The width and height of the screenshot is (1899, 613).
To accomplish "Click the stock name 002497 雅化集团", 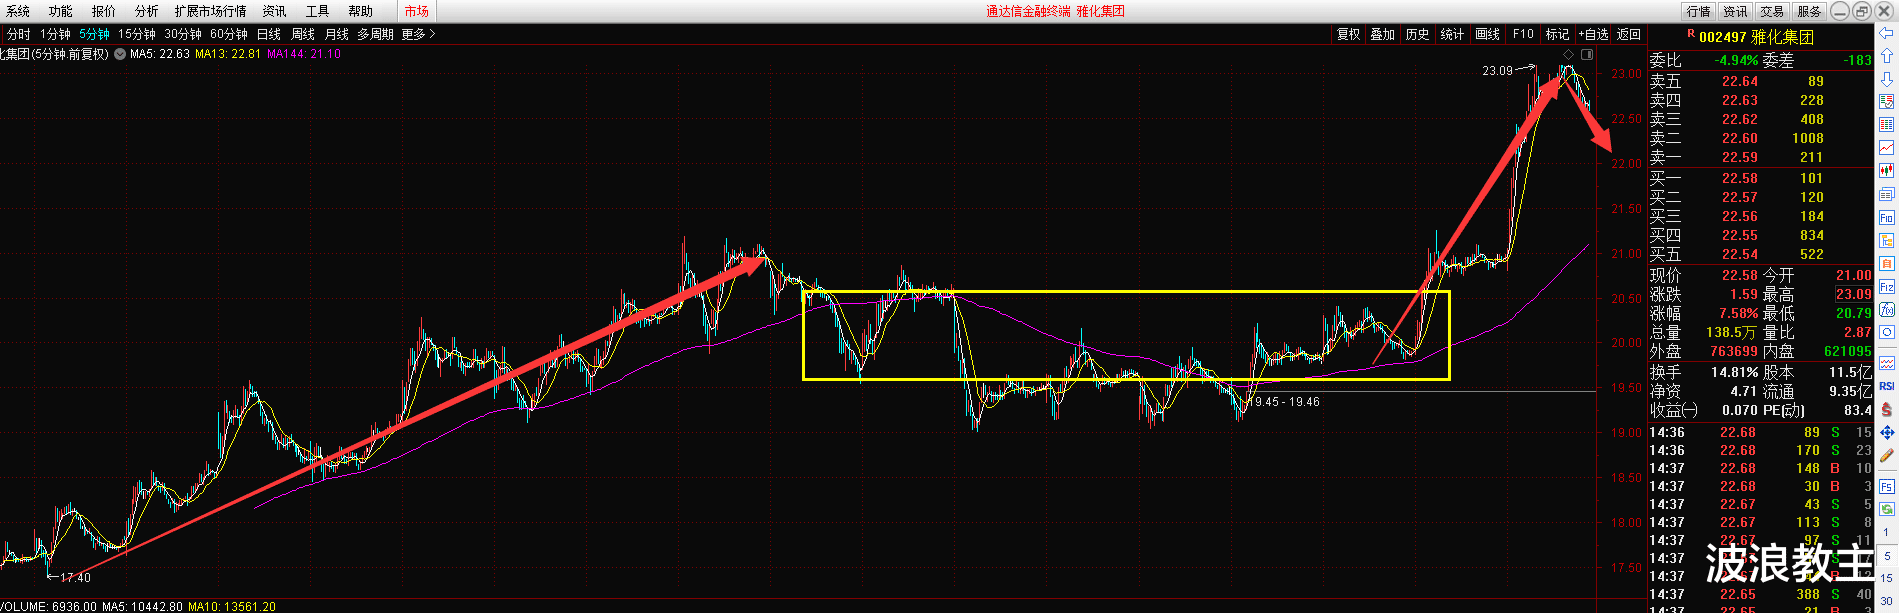I will 1756,37.
